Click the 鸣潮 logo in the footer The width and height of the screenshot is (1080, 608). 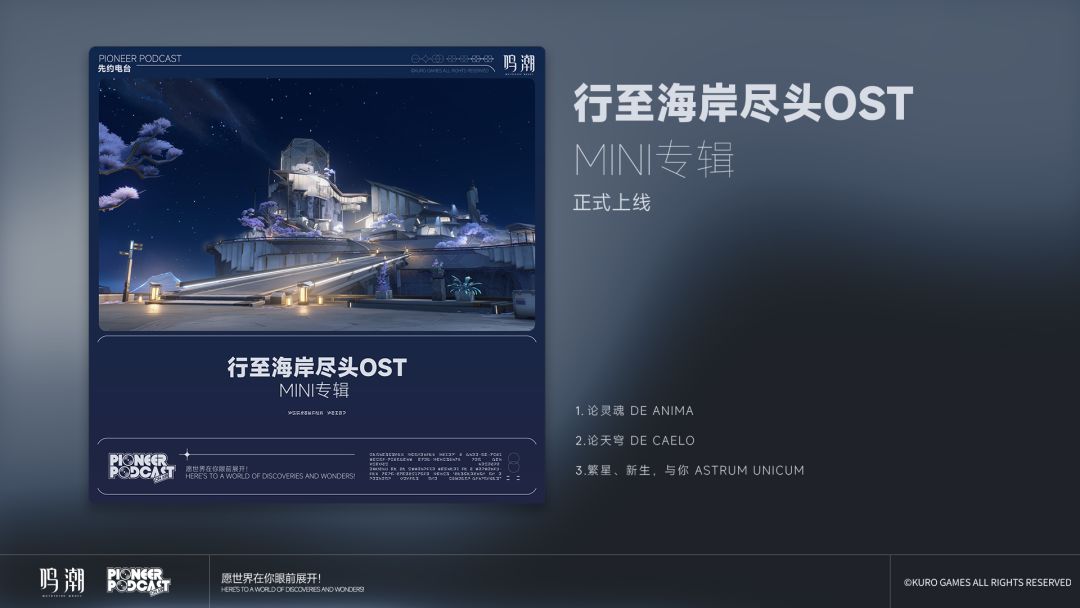(62, 582)
